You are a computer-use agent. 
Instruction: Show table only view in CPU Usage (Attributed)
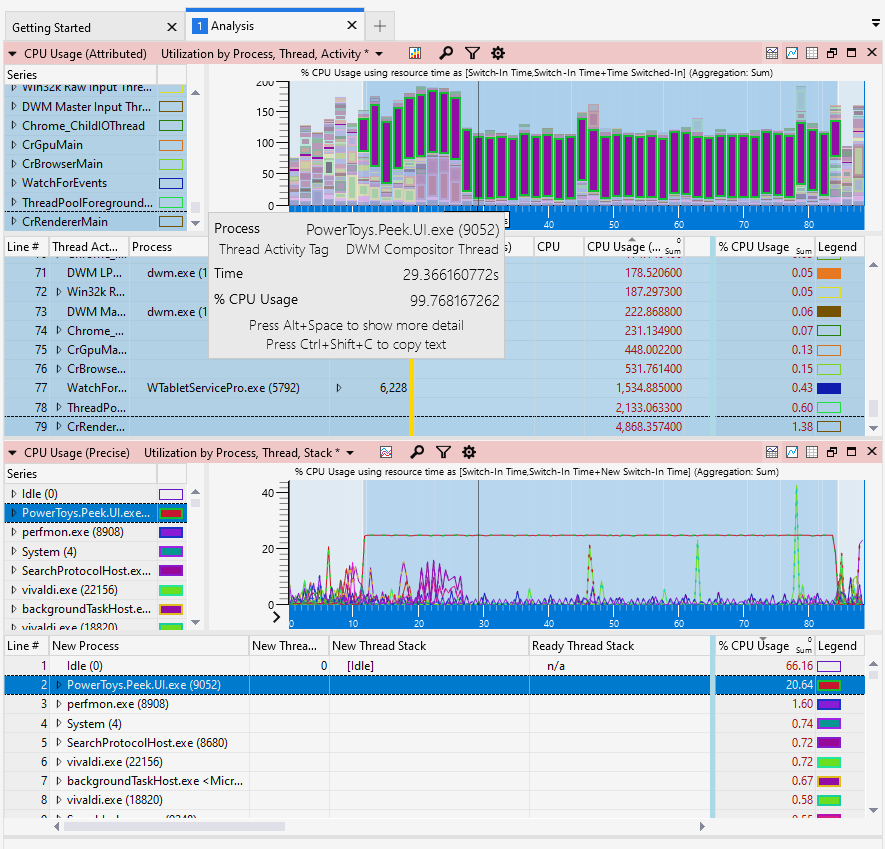click(x=812, y=53)
